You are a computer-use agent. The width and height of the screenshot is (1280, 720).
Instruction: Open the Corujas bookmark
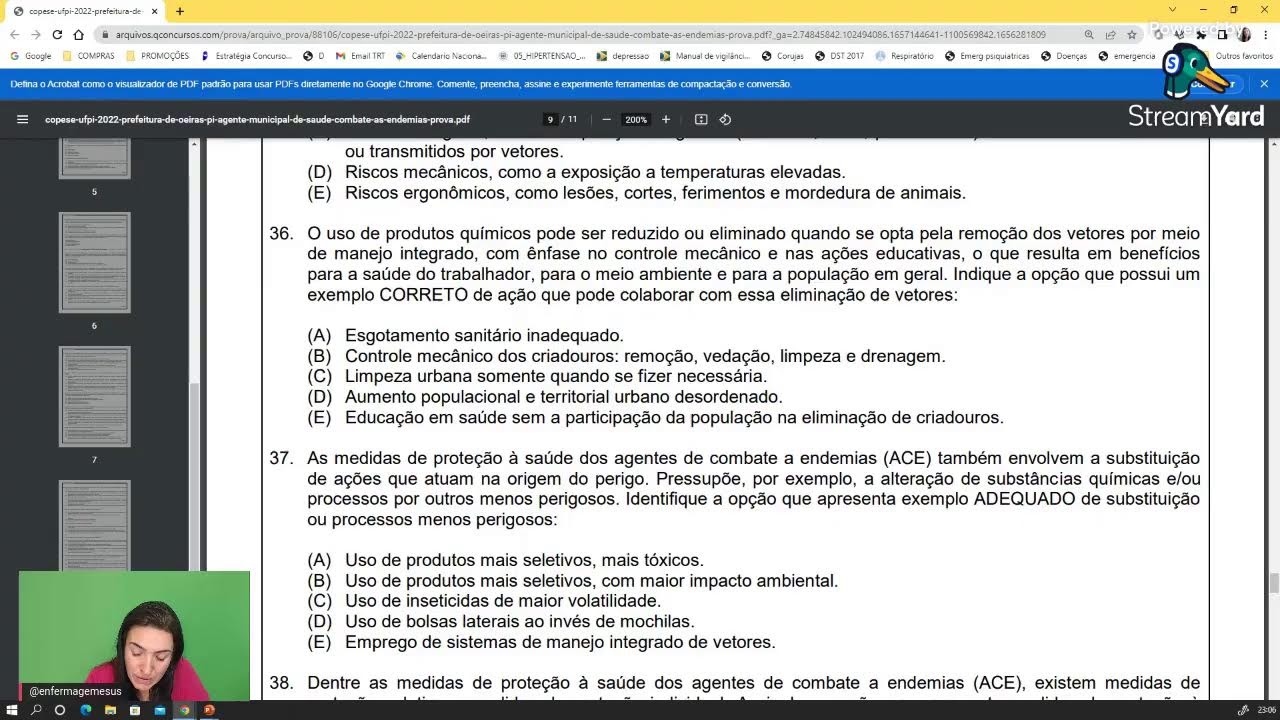[x=782, y=56]
